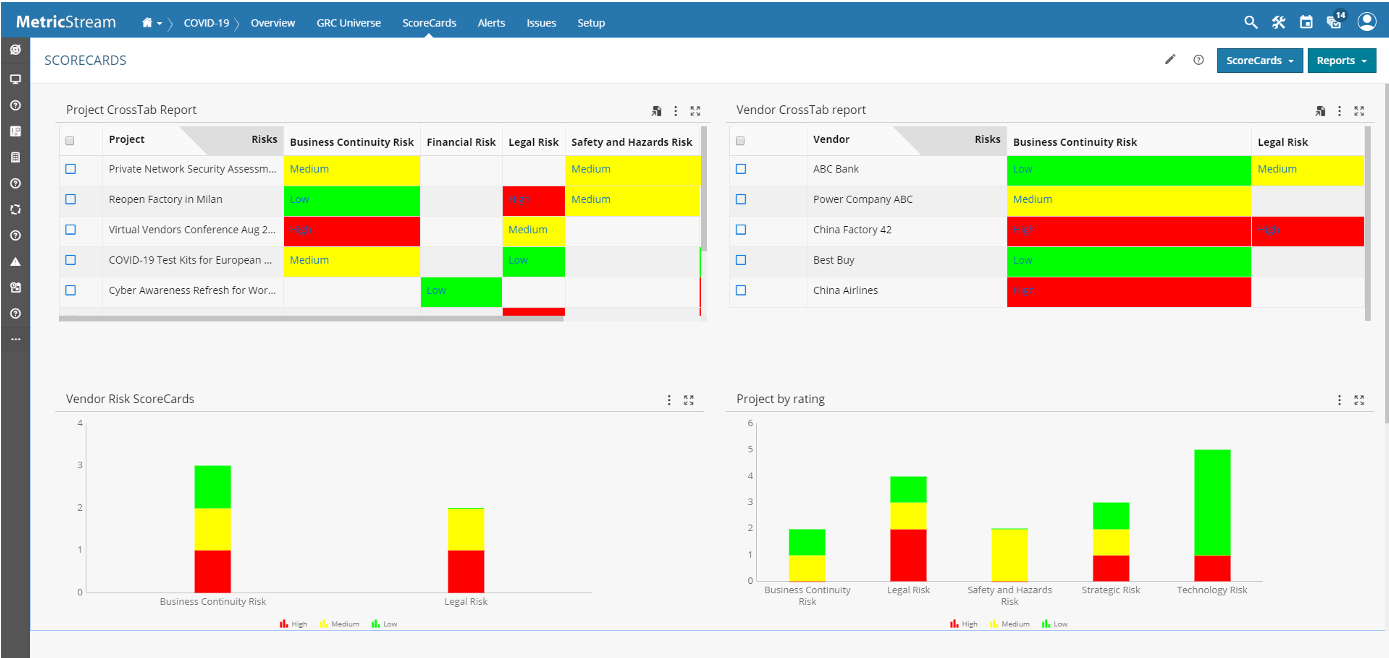
Task: Click the pencil edit icon beside ScoreCards button
Action: (x=1170, y=60)
